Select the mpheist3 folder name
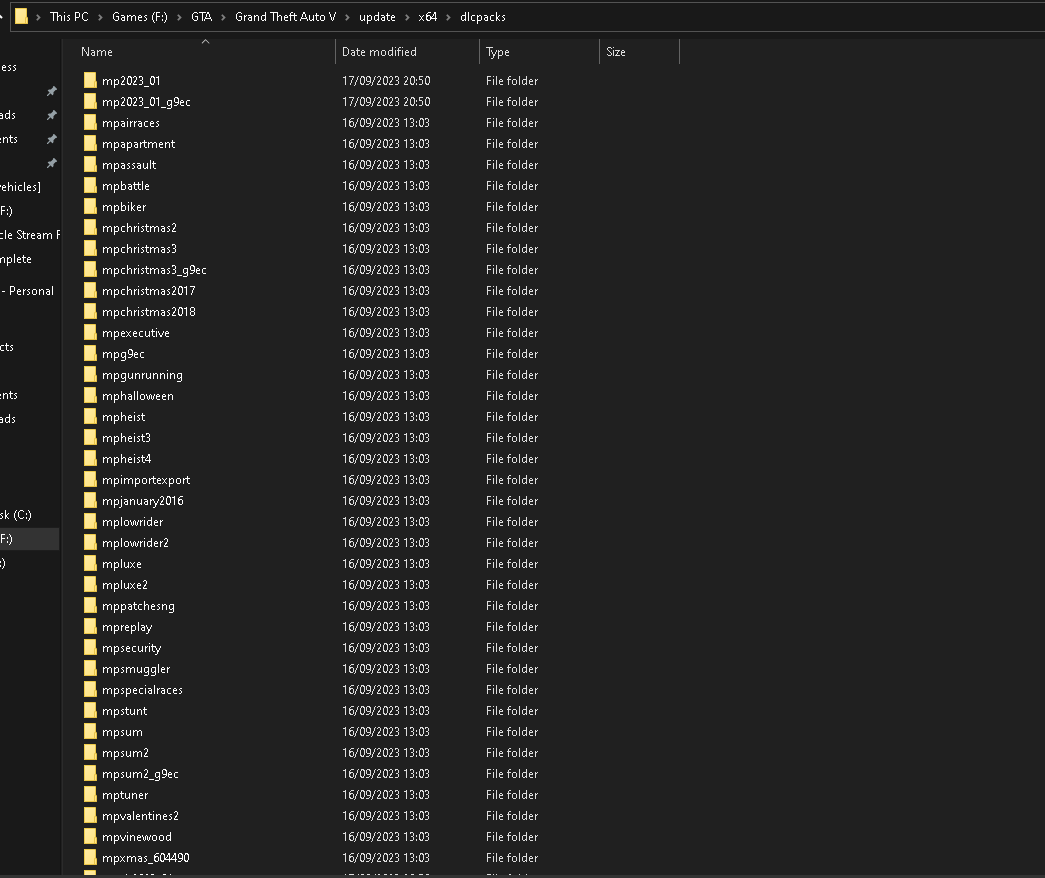 pyautogui.click(x=126, y=438)
